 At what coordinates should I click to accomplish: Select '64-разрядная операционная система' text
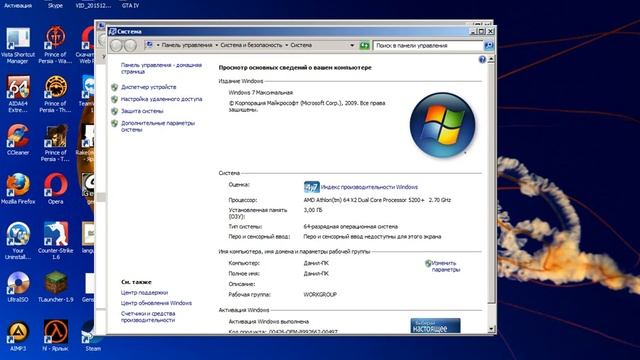351,226
